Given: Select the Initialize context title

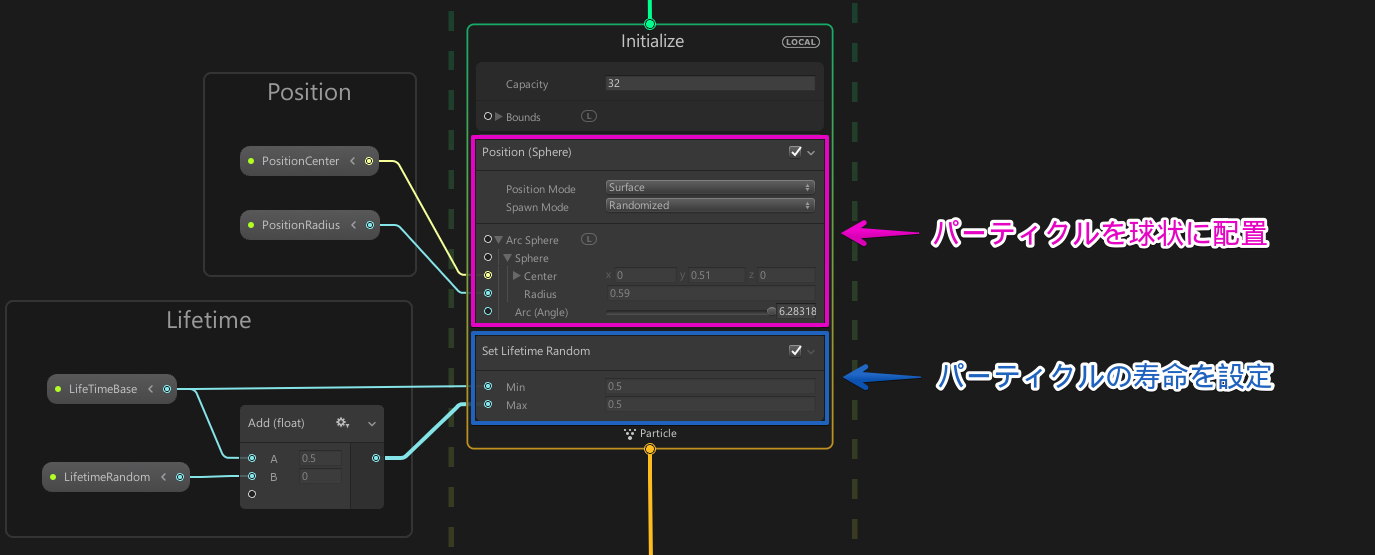Looking at the screenshot, I should click(x=652, y=42).
